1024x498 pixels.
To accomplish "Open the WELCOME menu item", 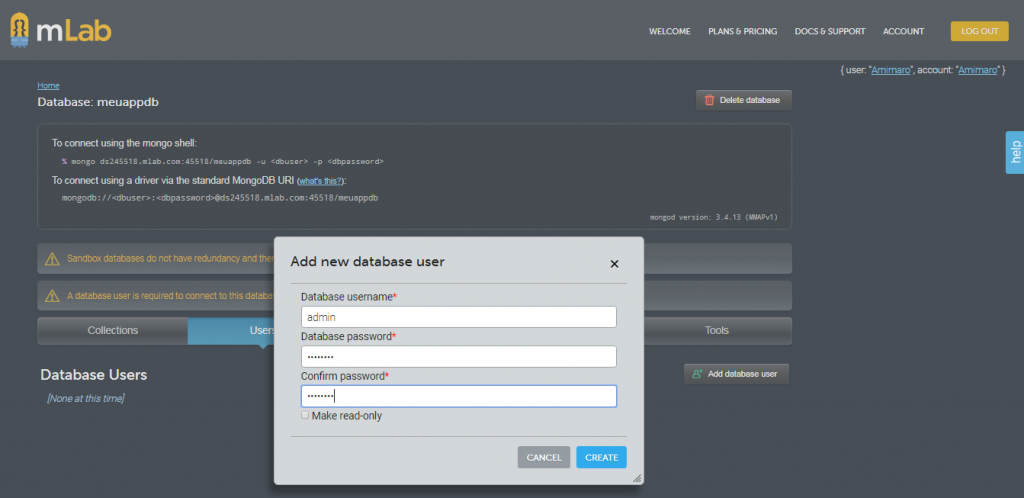I will [x=669, y=32].
